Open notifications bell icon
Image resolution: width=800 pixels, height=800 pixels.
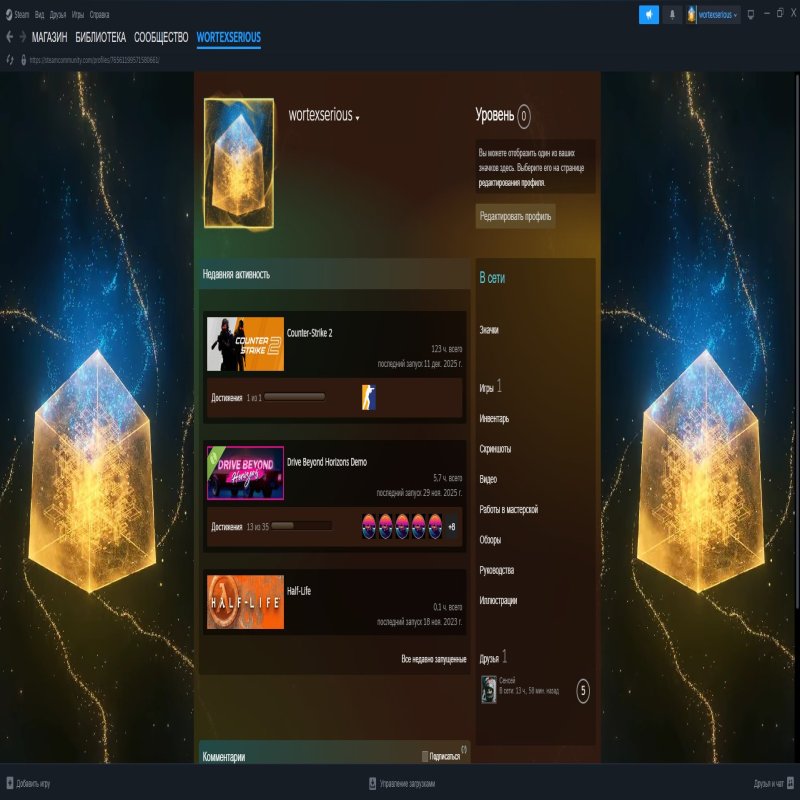click(673, 15)
